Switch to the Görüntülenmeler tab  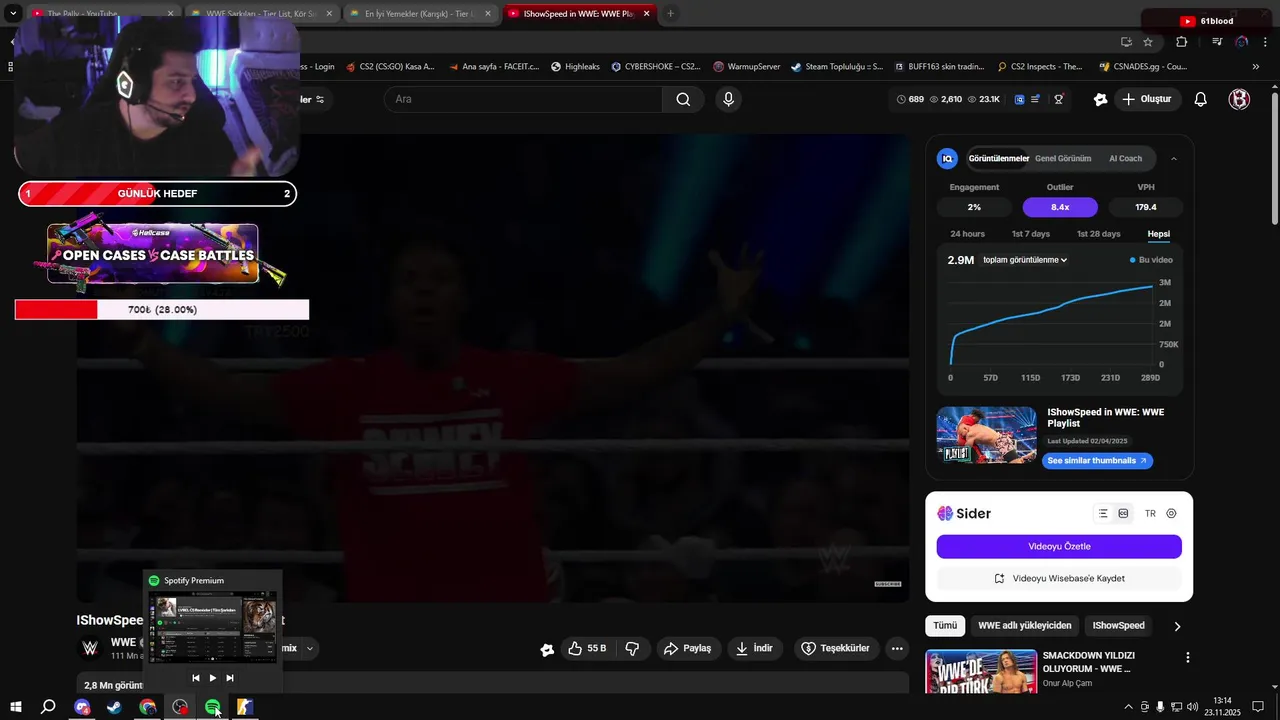pyautogui.click(x=999, y=158)
